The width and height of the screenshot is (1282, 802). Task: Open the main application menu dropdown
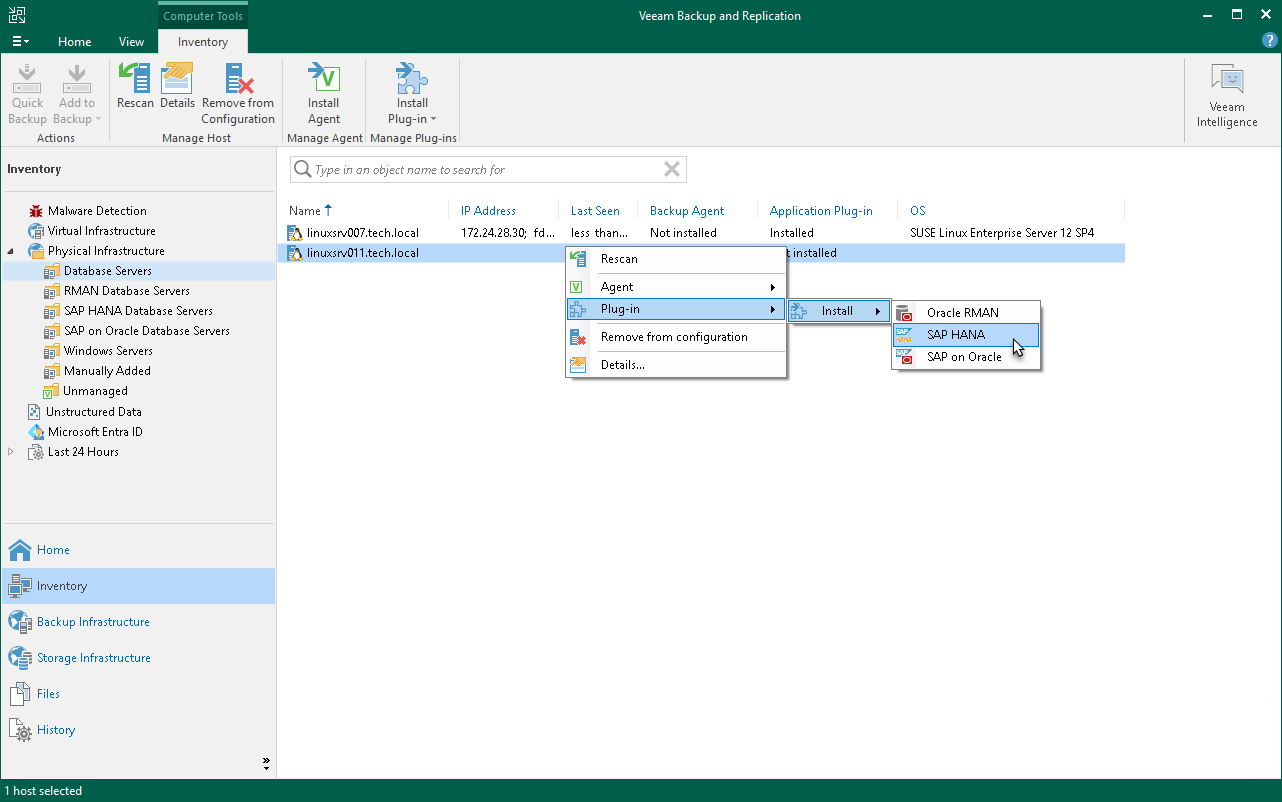point(20,42)
